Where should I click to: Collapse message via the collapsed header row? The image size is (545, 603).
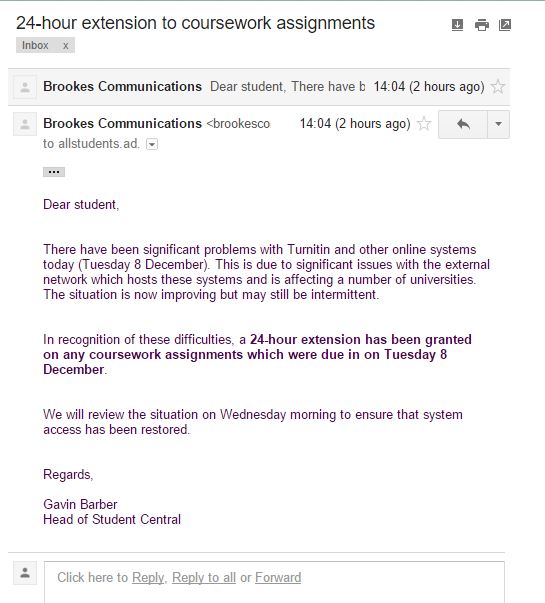pyautogui.click(x=259, y=87)
